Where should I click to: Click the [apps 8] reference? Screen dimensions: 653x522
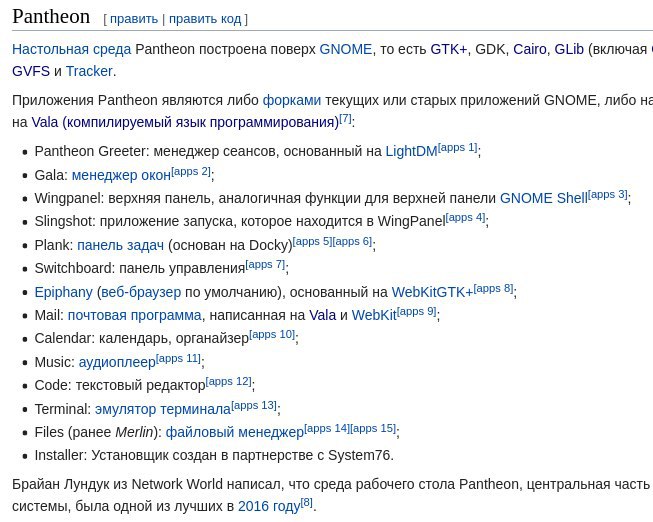point(493,289)
